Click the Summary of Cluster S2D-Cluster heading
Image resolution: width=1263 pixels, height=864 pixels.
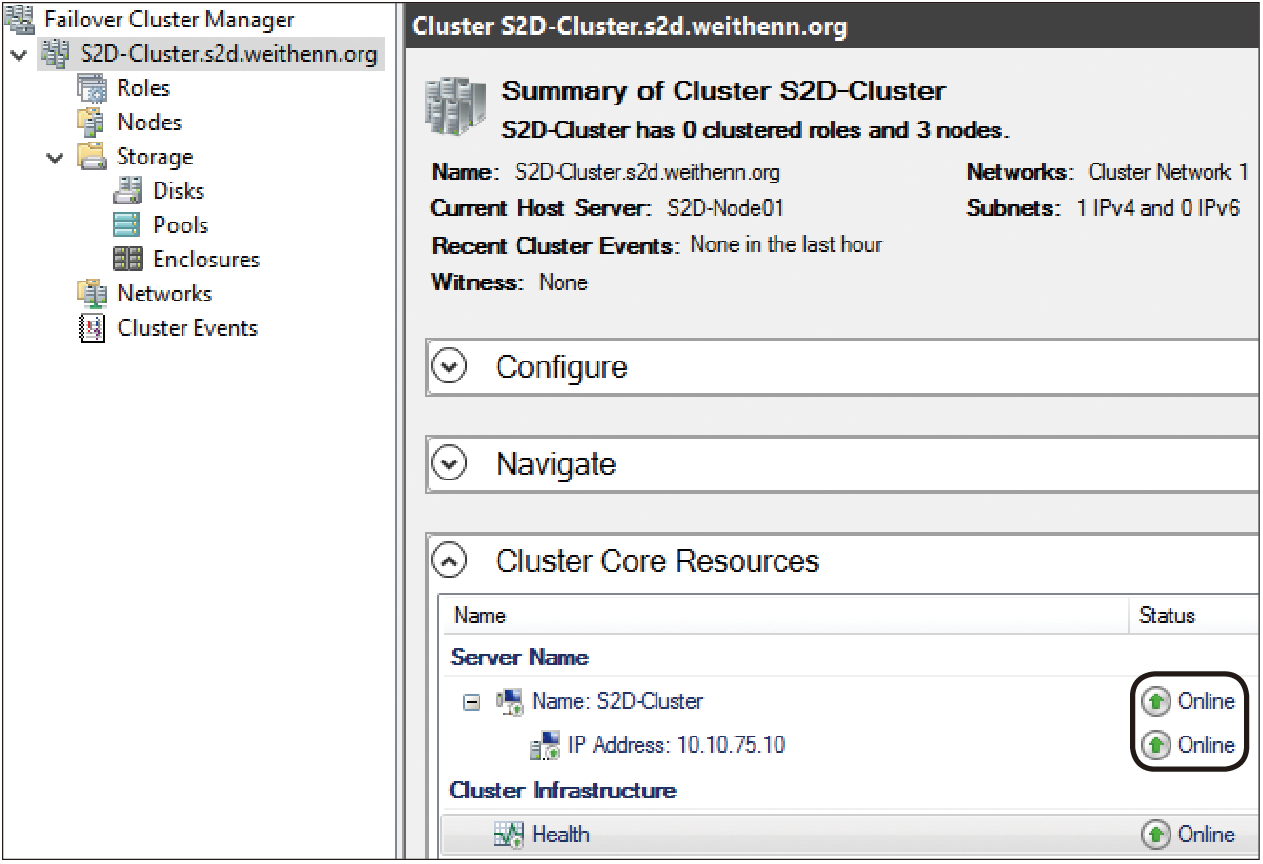pos(723,91)
